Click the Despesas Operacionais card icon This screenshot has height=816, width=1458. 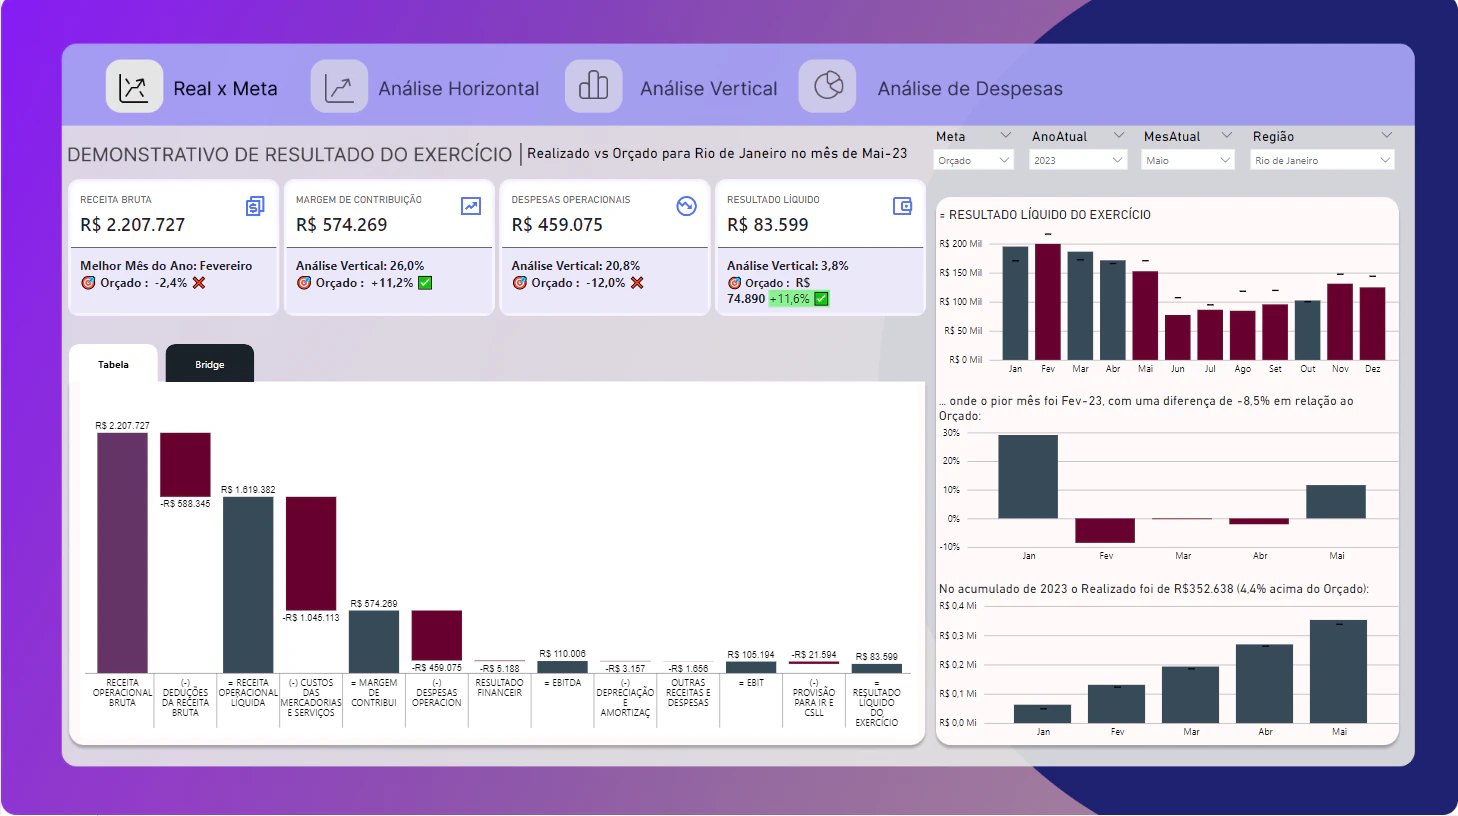click(x=686, y=206)
